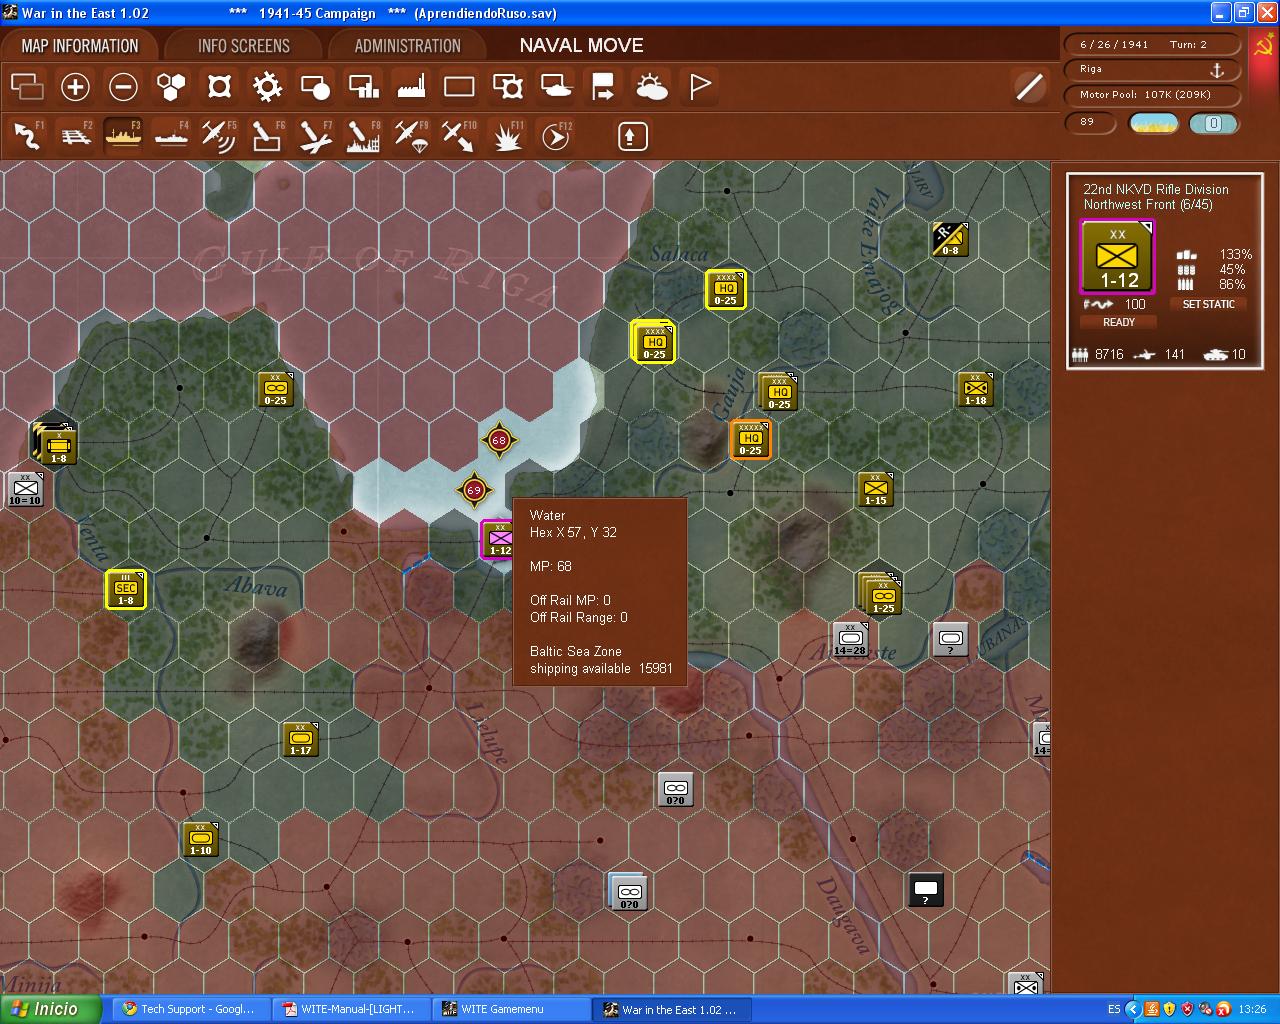Click the blue pill showing 0
The height and width of the screenshot is (1024, 1280).
click(x=1214, y=123)
